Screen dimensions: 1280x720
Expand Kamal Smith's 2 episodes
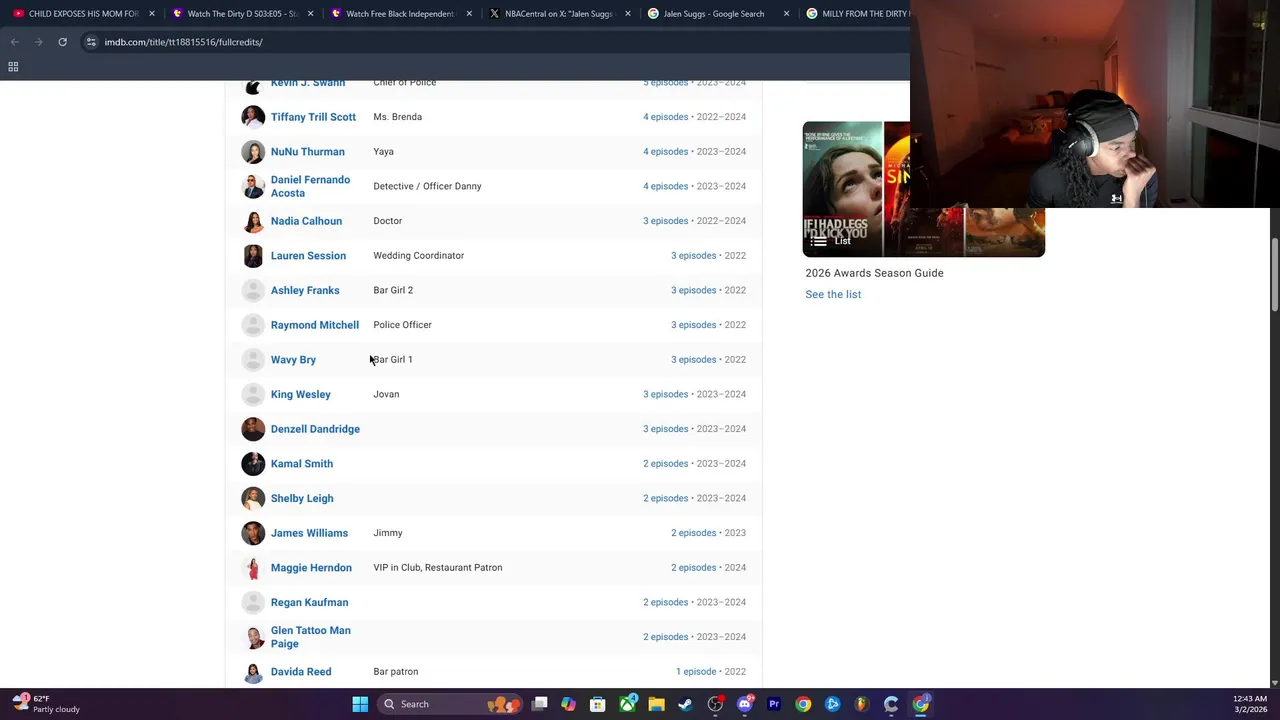point(665,464)
